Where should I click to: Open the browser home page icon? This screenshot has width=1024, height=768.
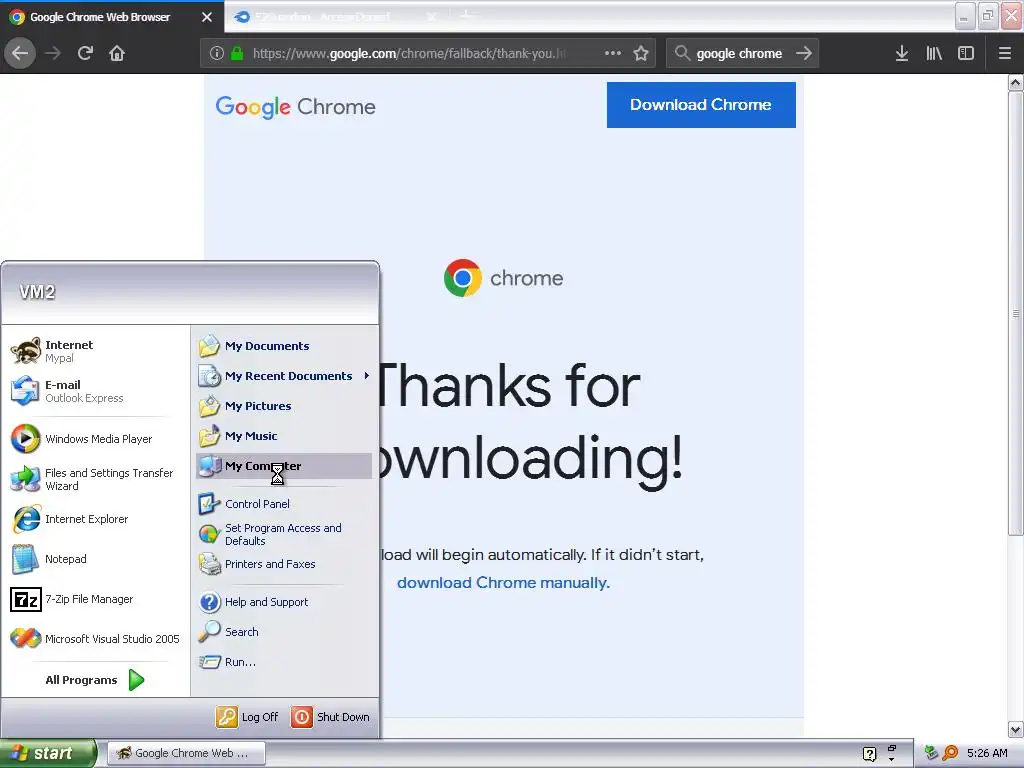pyautogui.click(x=117, y=53)
